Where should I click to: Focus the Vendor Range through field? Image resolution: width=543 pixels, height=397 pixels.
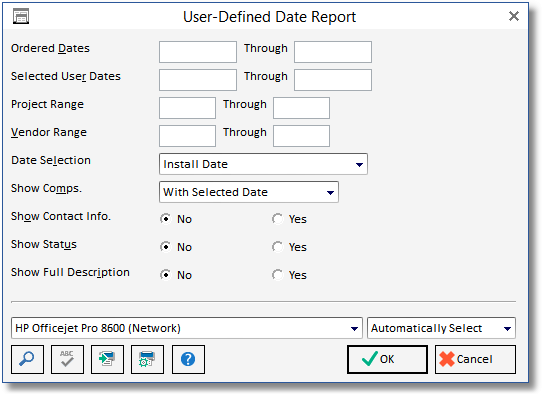tap(301, 136)
